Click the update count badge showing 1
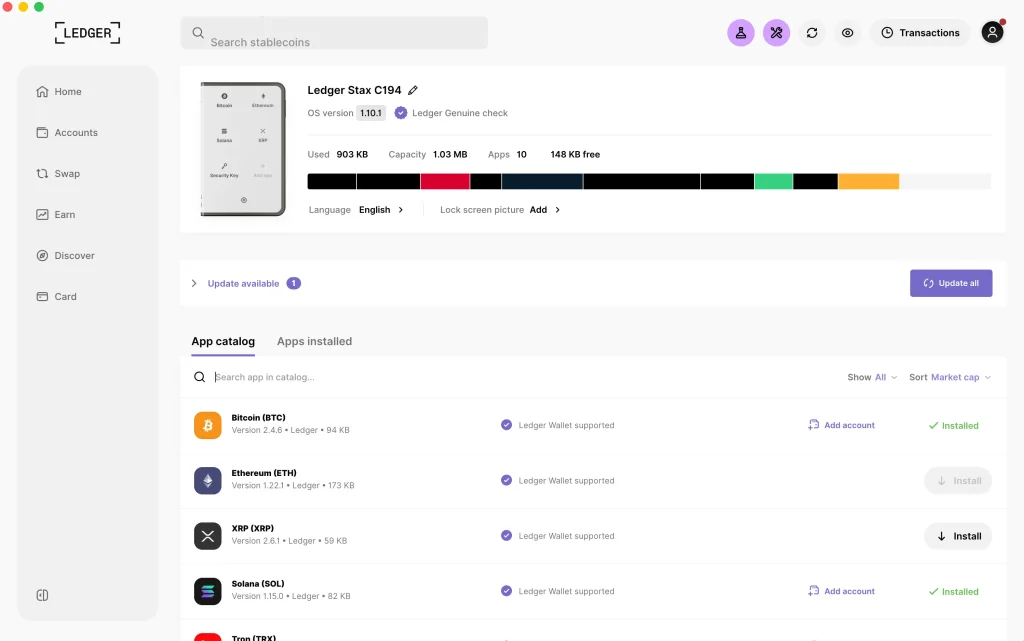The image size is (1024, 641). point(294,283)
